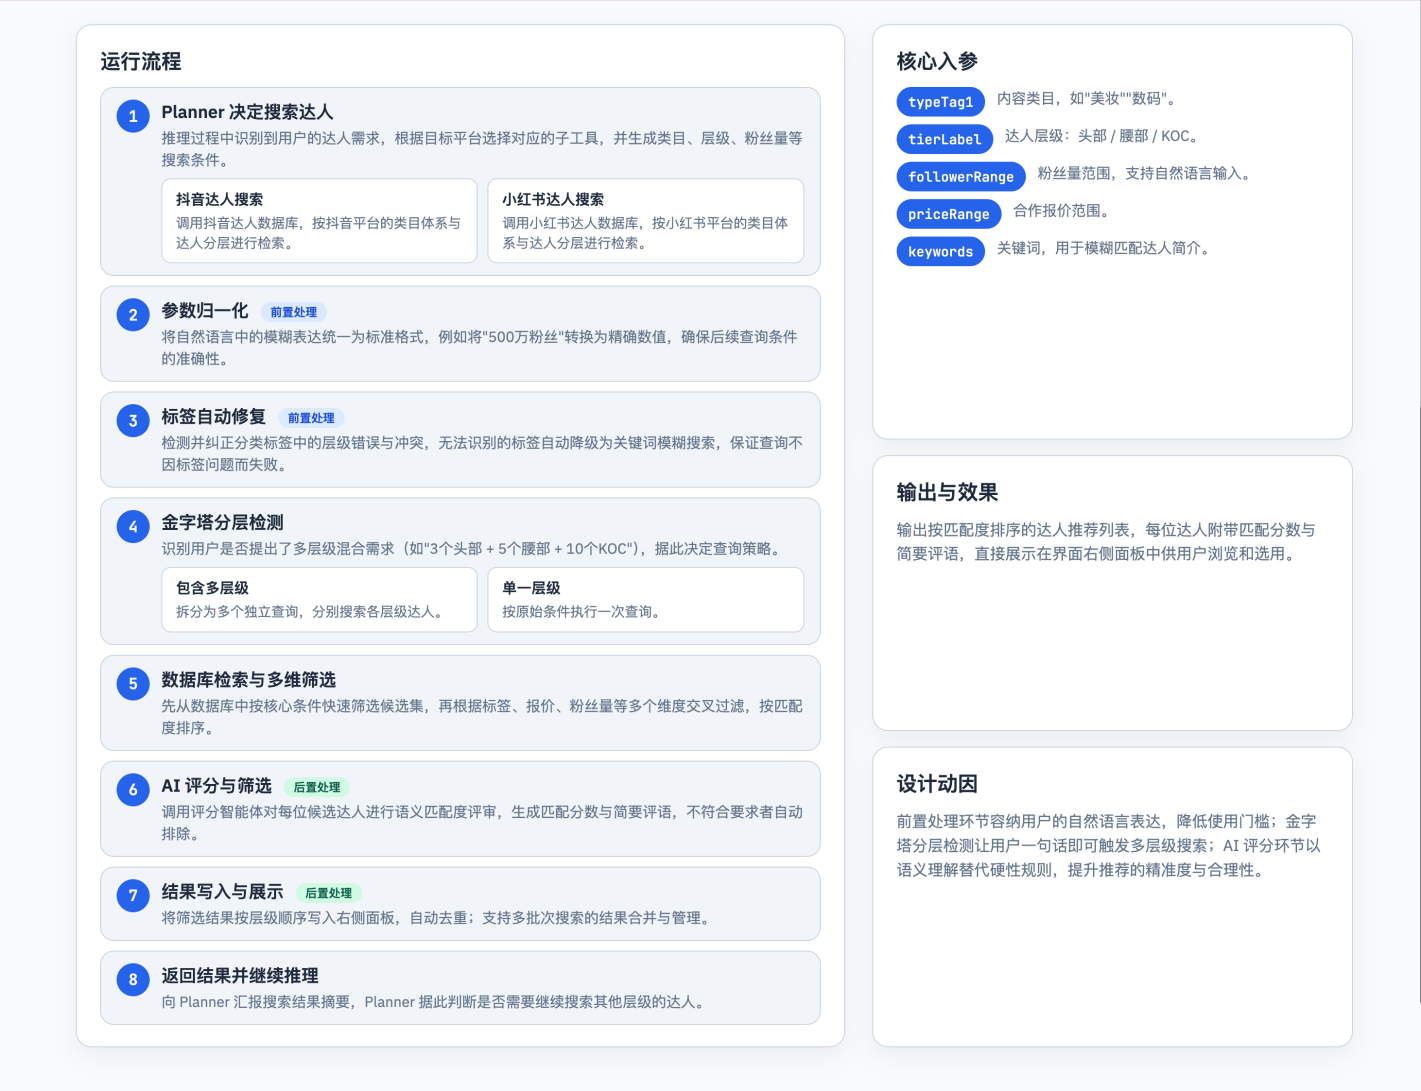Click the step 6 AI 评分 circle icon
Screen dimensions: 1421x1091
pos(133,789)
